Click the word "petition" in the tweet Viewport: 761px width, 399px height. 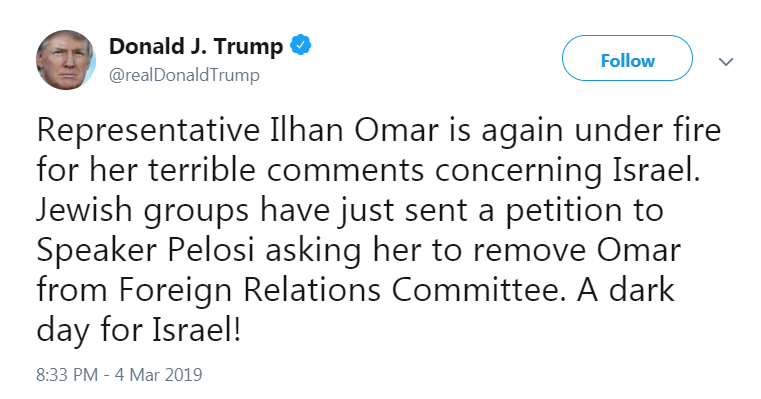coord(564,211)
